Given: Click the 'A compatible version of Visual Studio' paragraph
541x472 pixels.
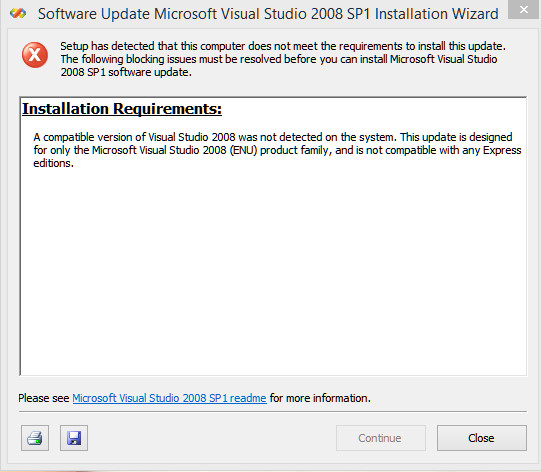Looking at the screenshot, I should click(x=277, y=150).
